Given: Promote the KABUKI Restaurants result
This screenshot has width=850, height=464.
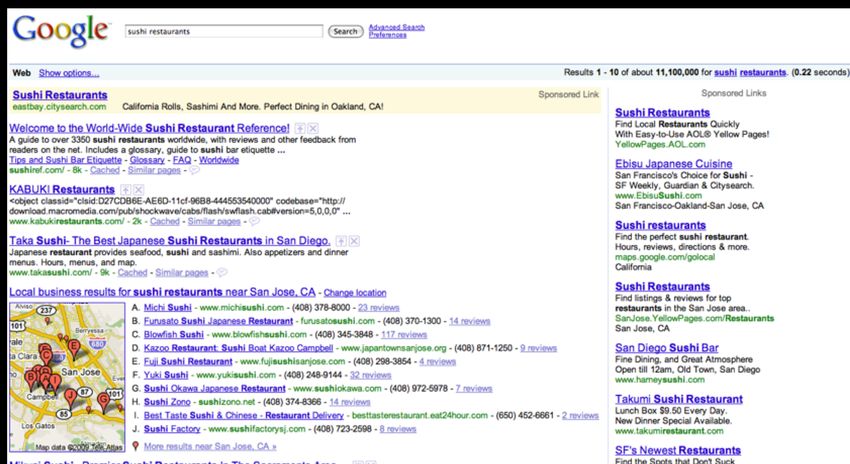Looking at the screenshot, I should coord(125,190).
